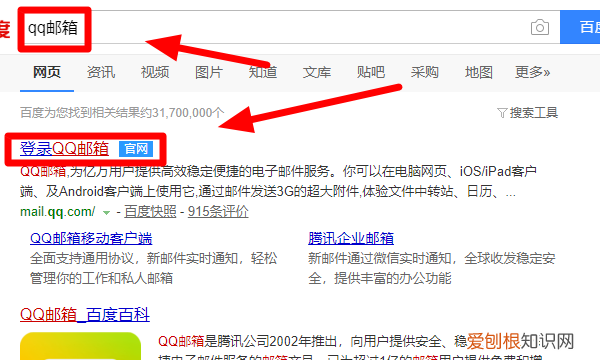
Task: Switch to the 文库 tab
Action: click(x=317, y=72)
